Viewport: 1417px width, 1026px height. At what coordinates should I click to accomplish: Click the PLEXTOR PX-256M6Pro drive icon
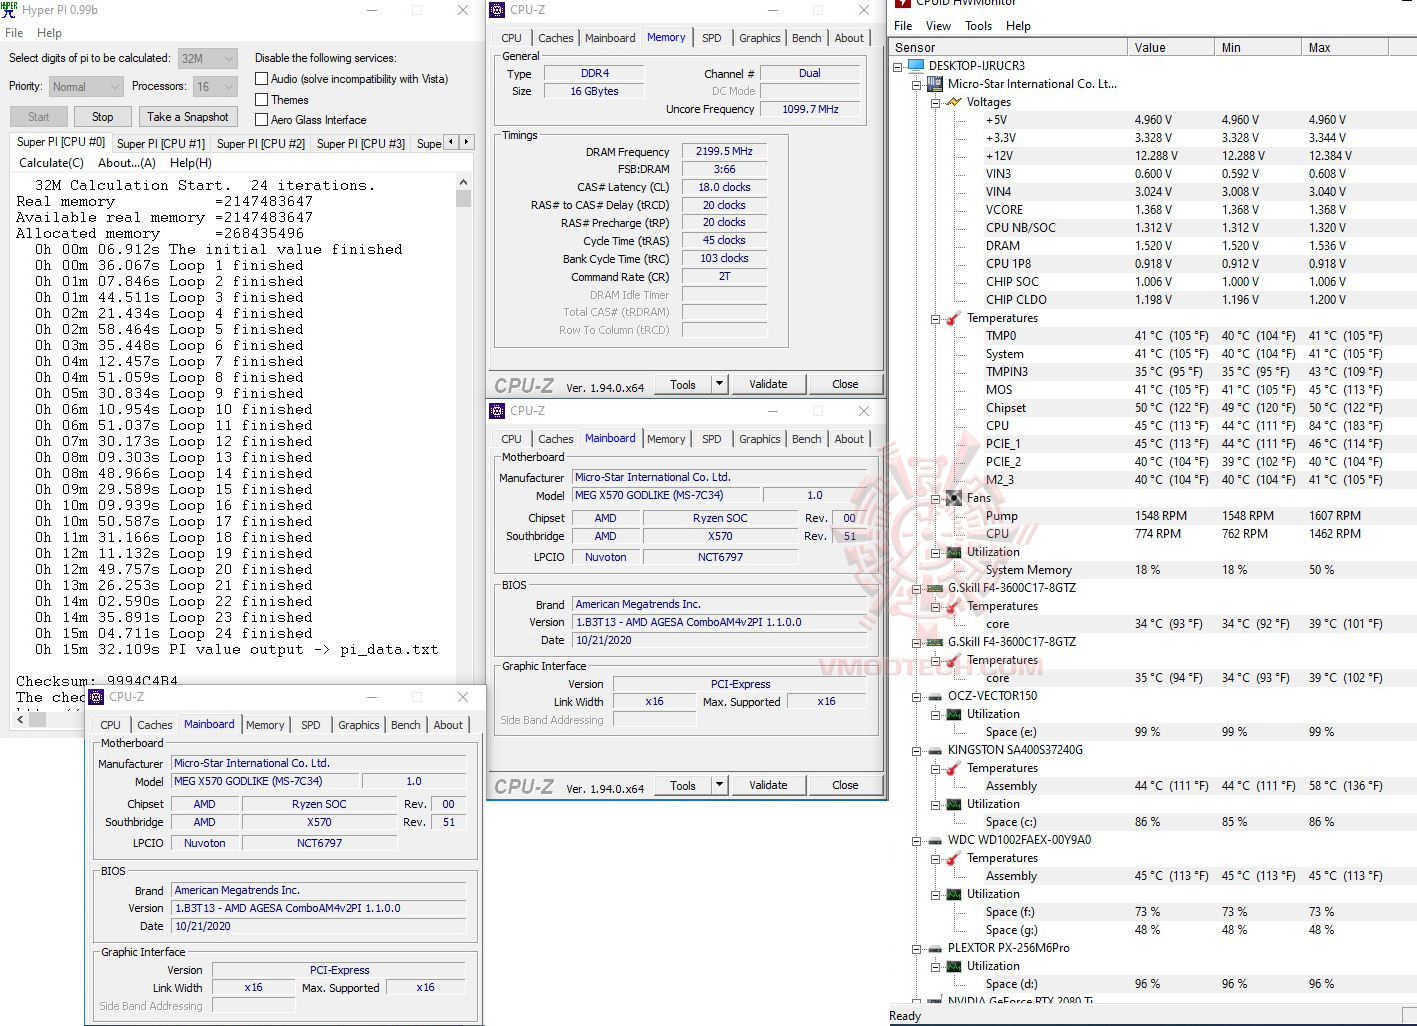(934, 948)
